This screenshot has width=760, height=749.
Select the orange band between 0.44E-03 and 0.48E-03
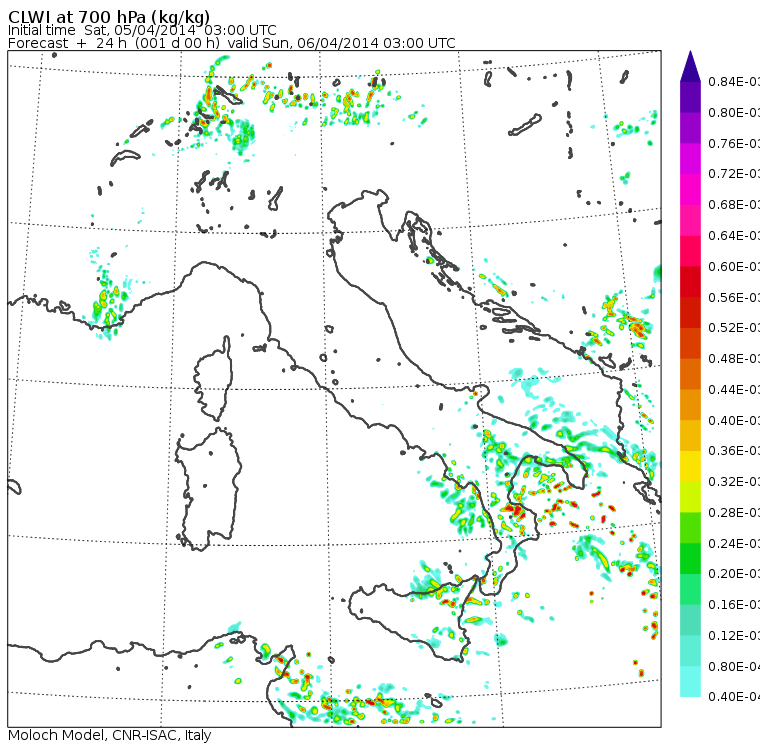690,374
